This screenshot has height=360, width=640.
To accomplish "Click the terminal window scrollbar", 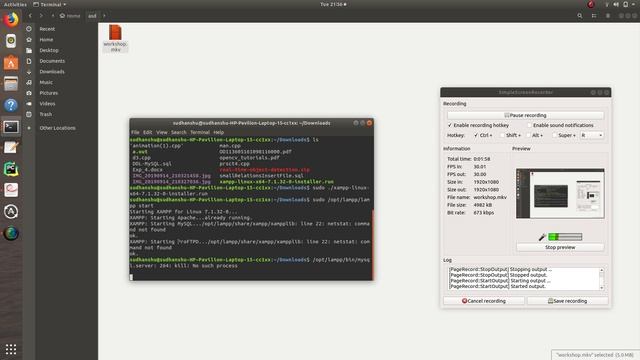I will (372, 244).
